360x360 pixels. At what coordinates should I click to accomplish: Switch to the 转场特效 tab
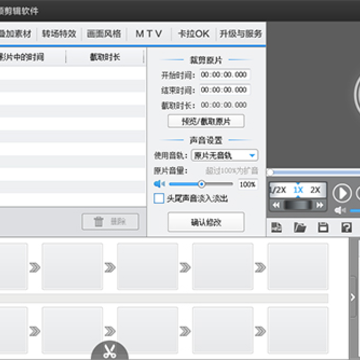pos(59,34)
